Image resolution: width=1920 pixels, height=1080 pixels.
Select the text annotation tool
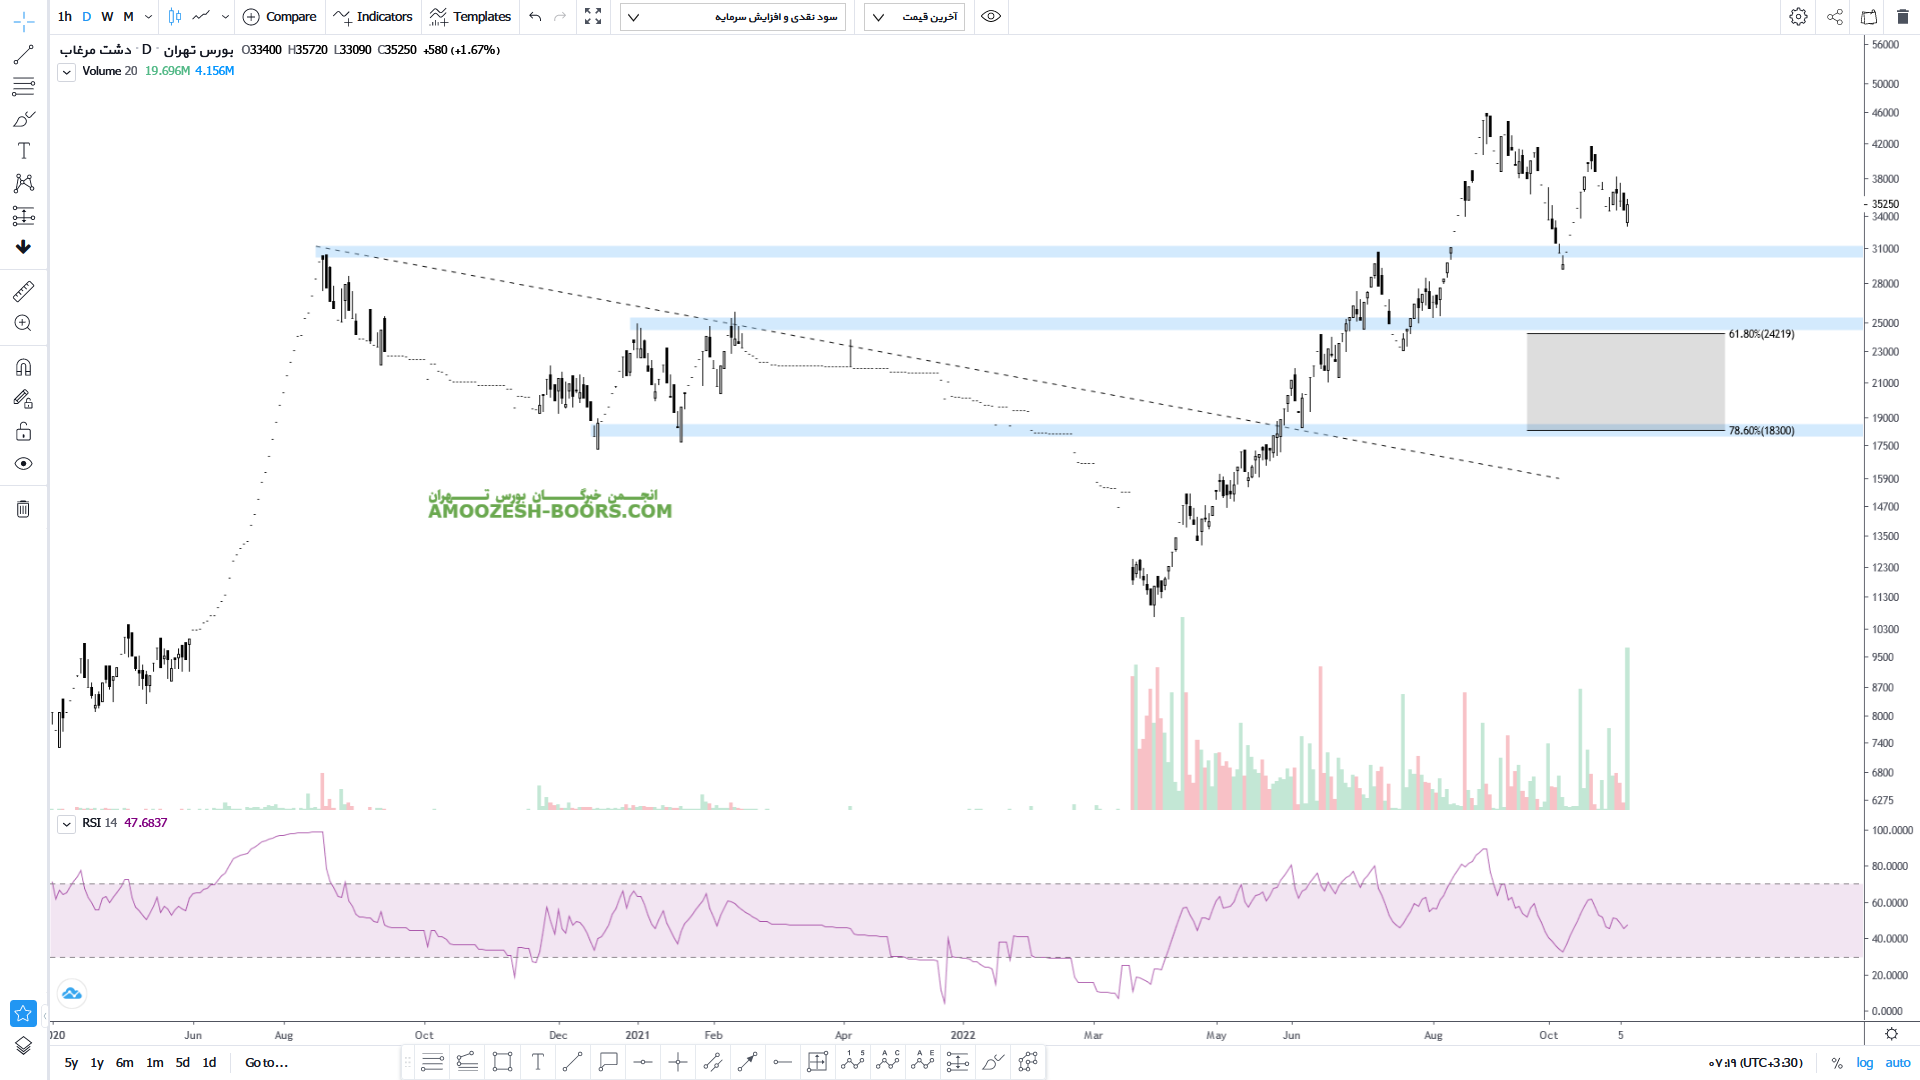pyautogui.click(x=24, y=151)
